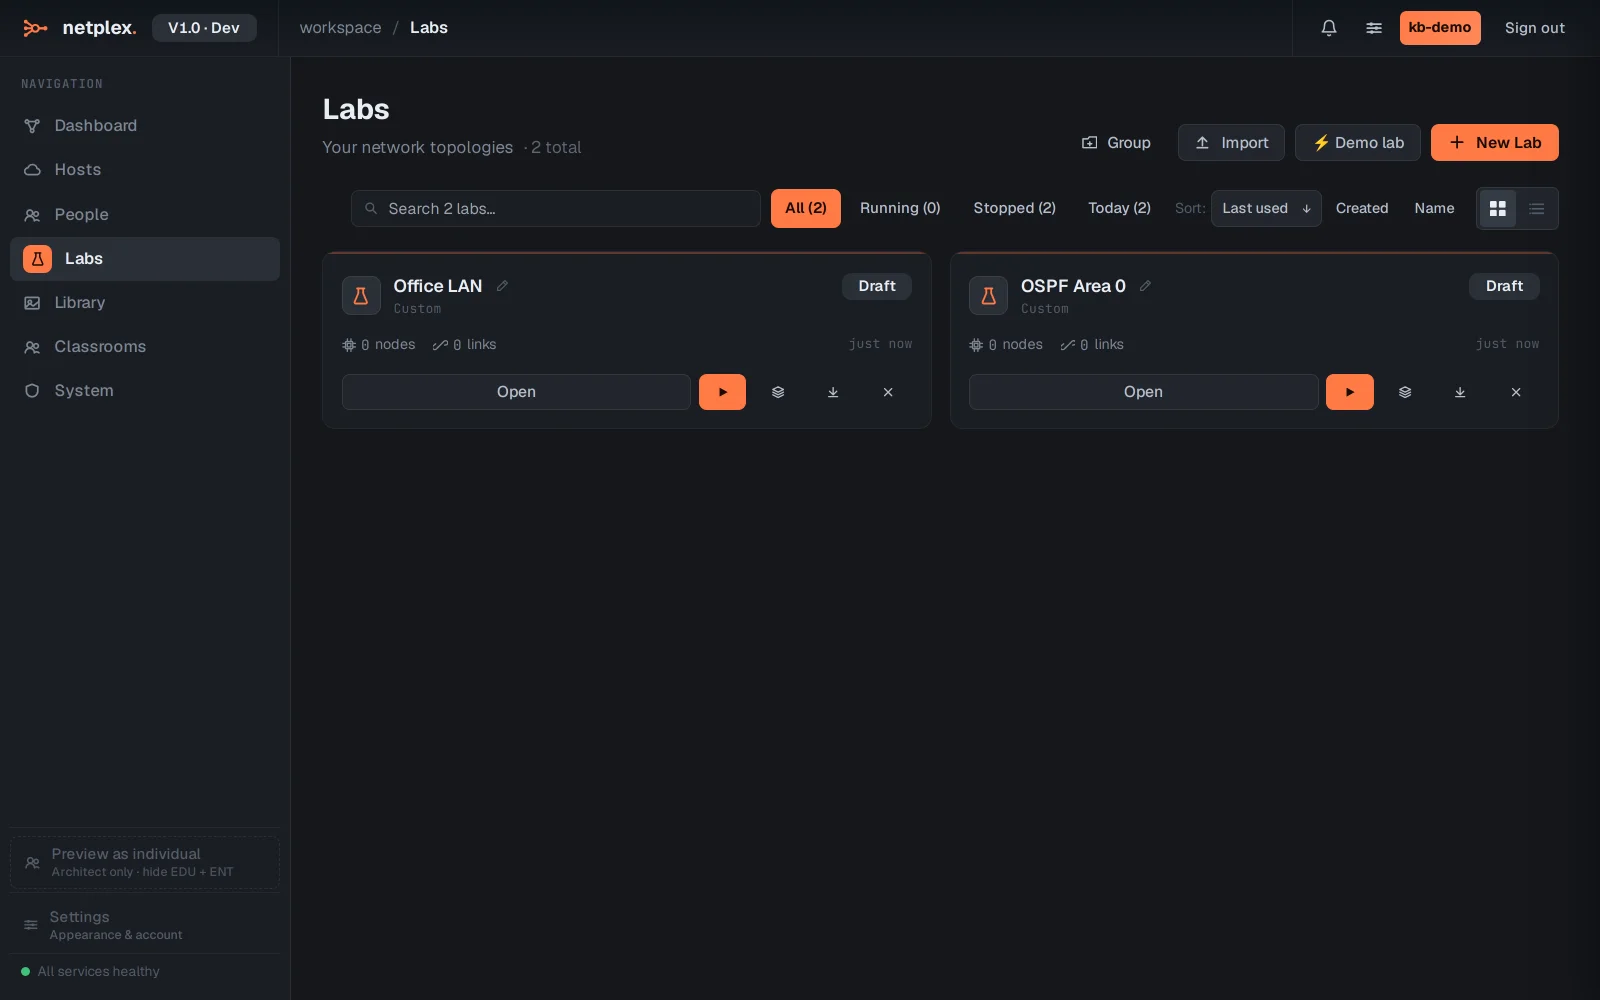Delete the Office LAN lab
1600x1000 pixels.
(888, 392)
